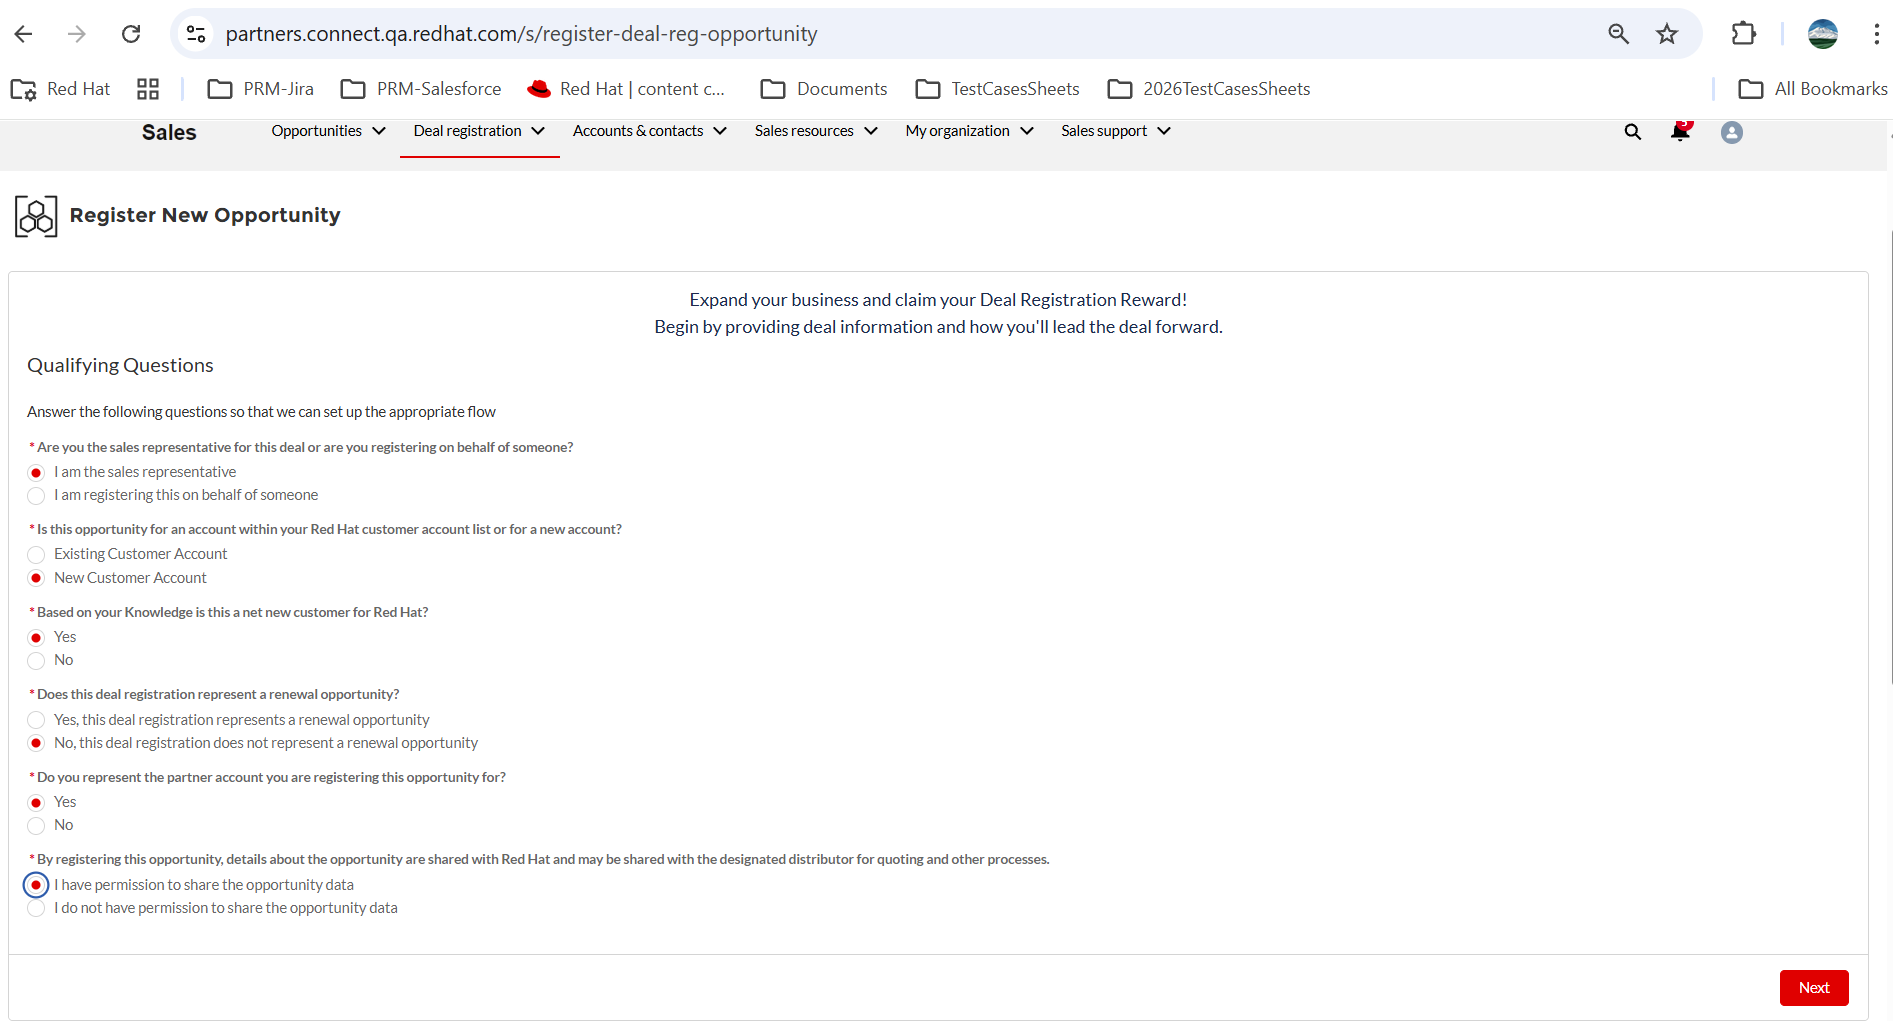Expand the Deal registration dropdown
The height and width of the screenshot is (1021, 1893).
point(479,131)
